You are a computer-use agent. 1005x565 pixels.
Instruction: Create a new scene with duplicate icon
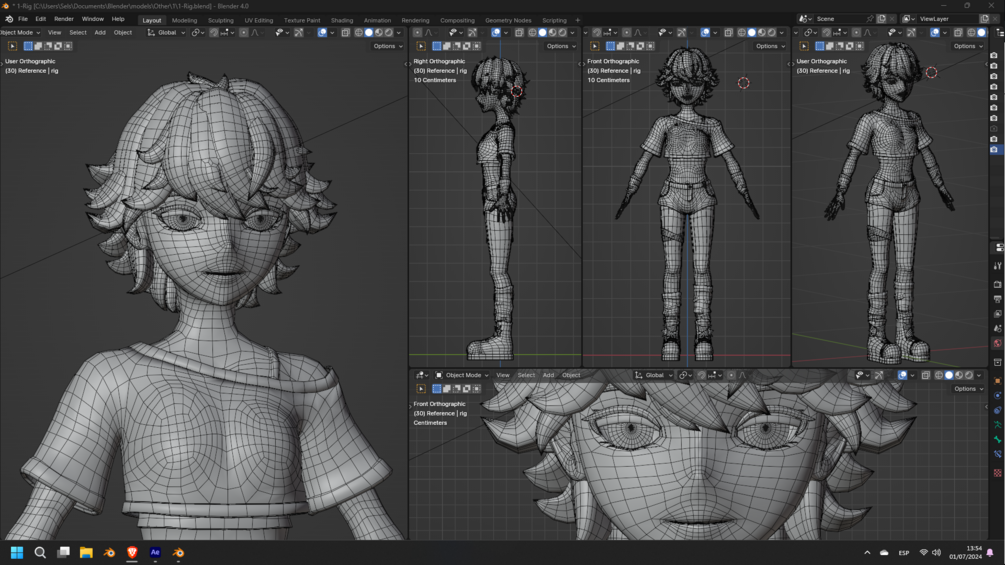pyautogui.click(x=881, y=19)
